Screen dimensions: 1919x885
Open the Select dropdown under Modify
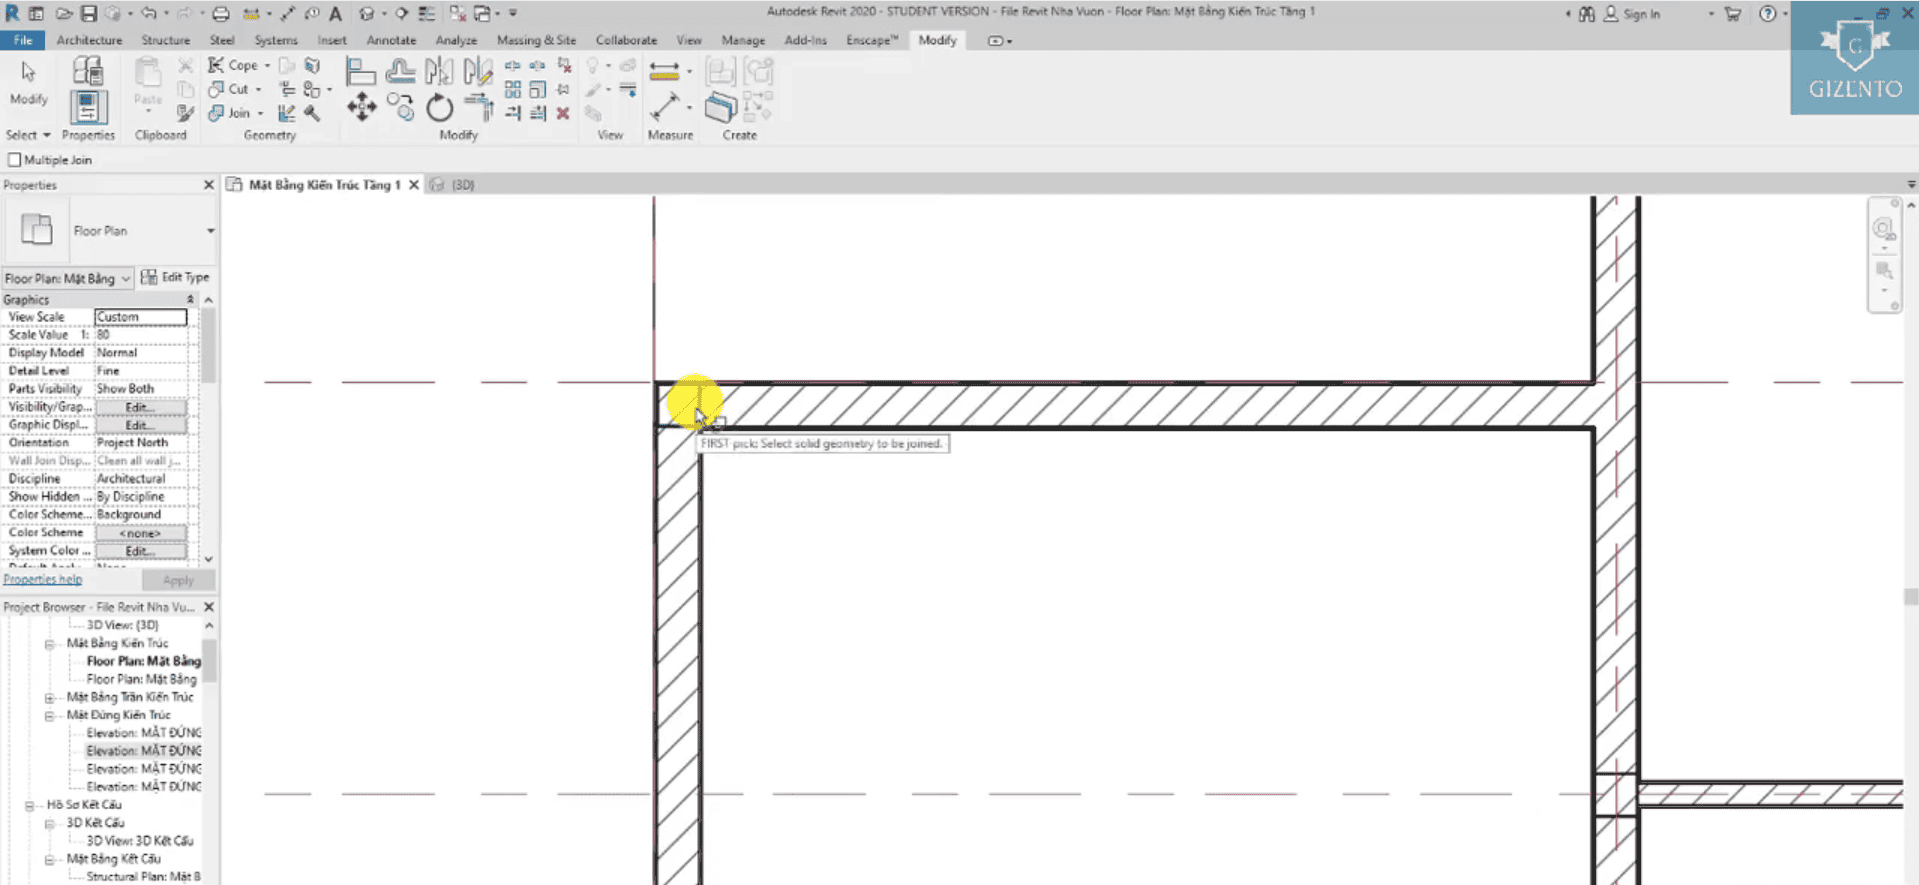click(27, 135)
